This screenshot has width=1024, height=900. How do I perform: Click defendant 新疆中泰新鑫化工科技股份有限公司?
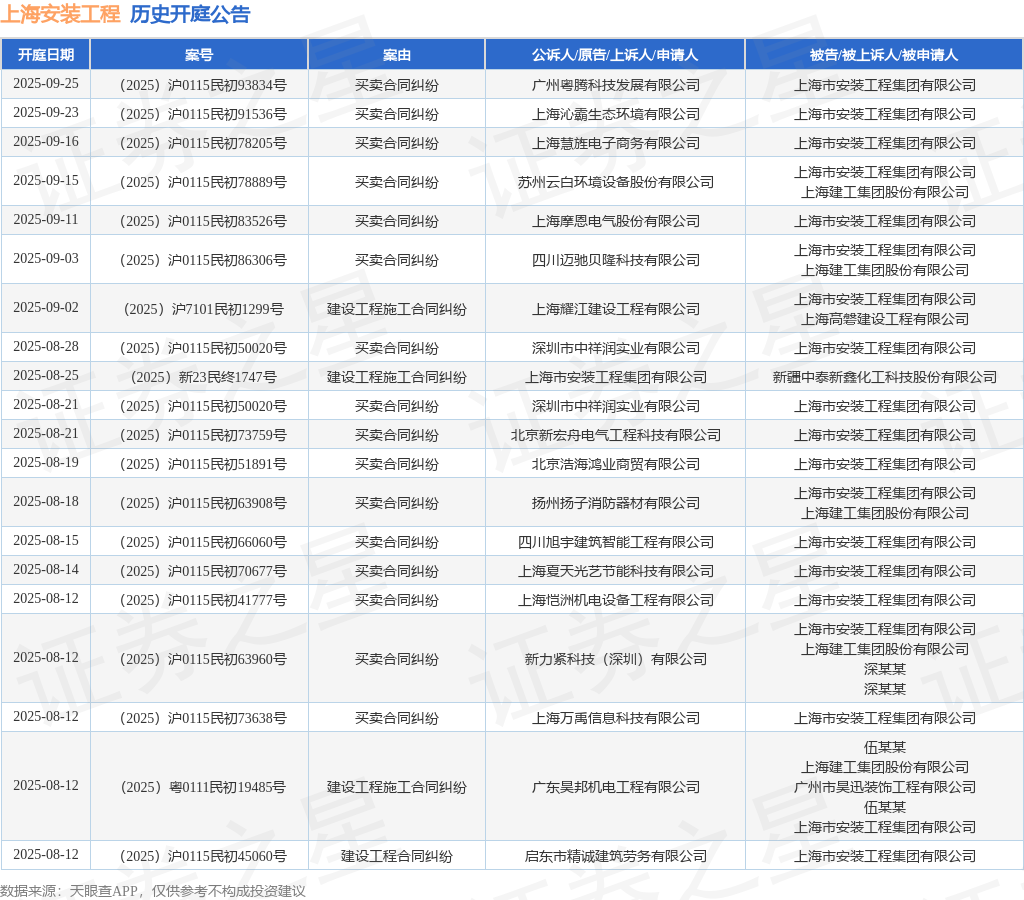pos(885,377)
